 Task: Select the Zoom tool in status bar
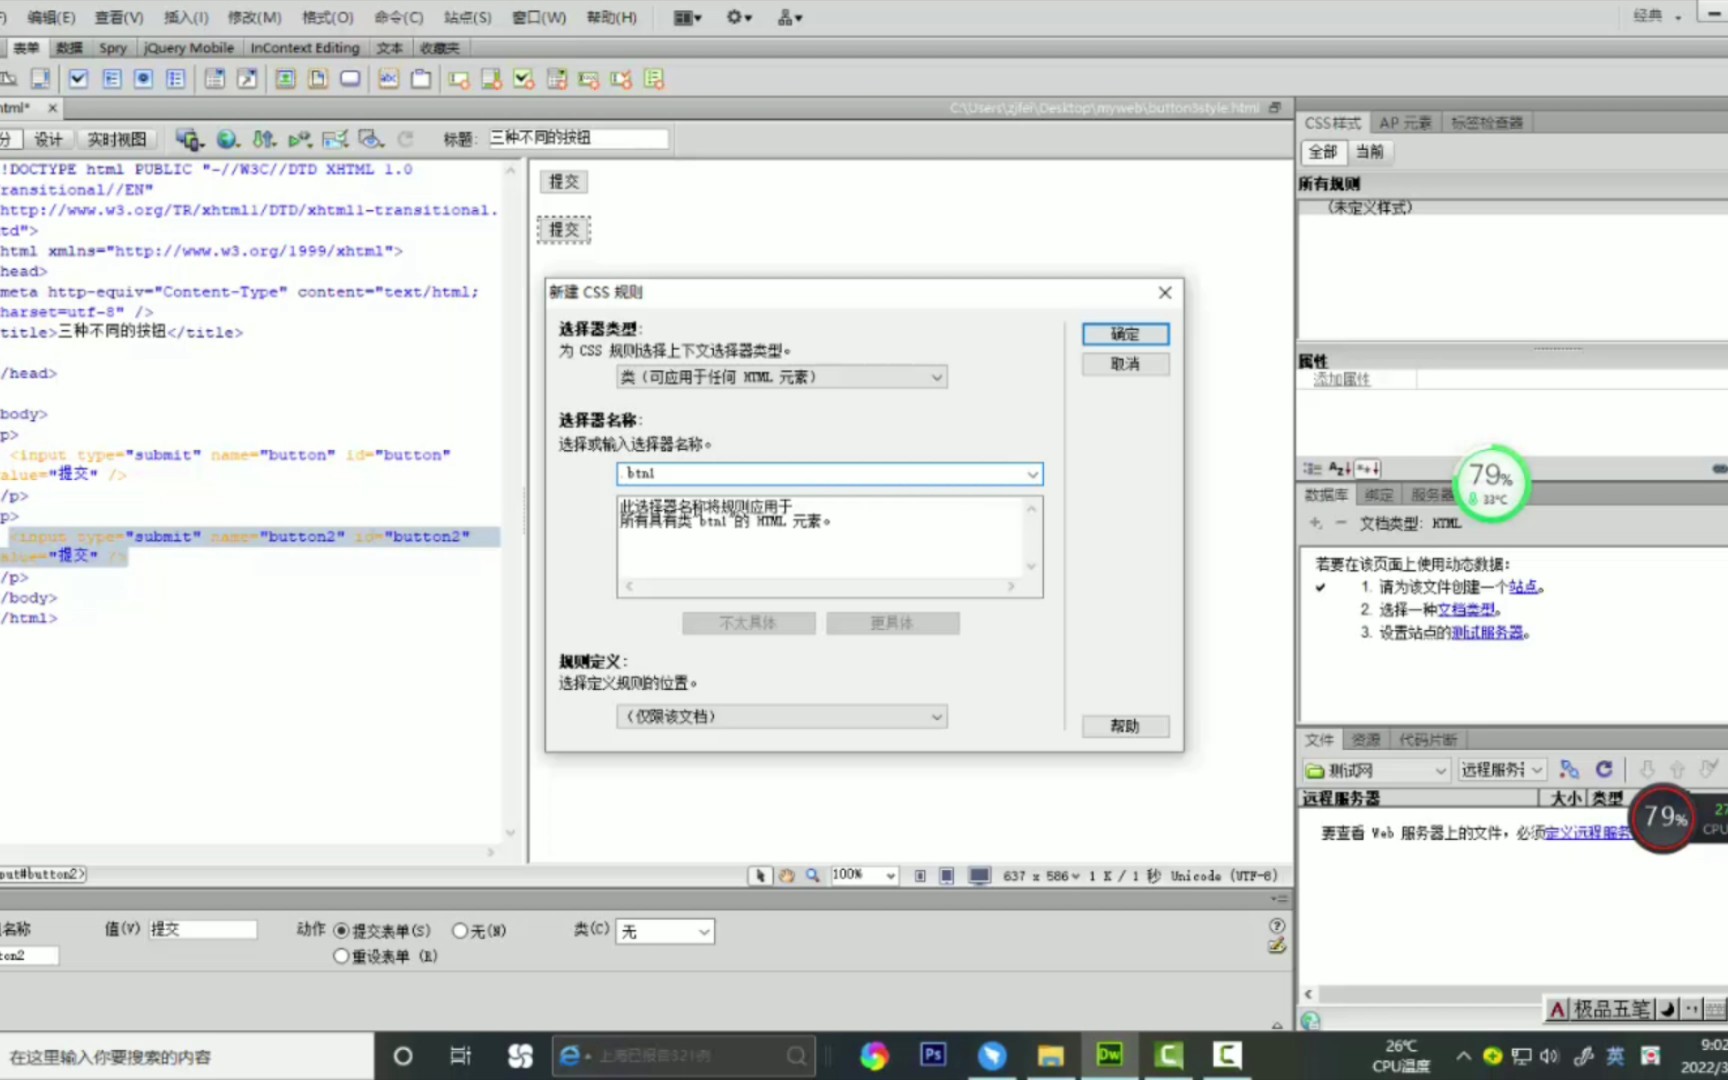point(813,876)
